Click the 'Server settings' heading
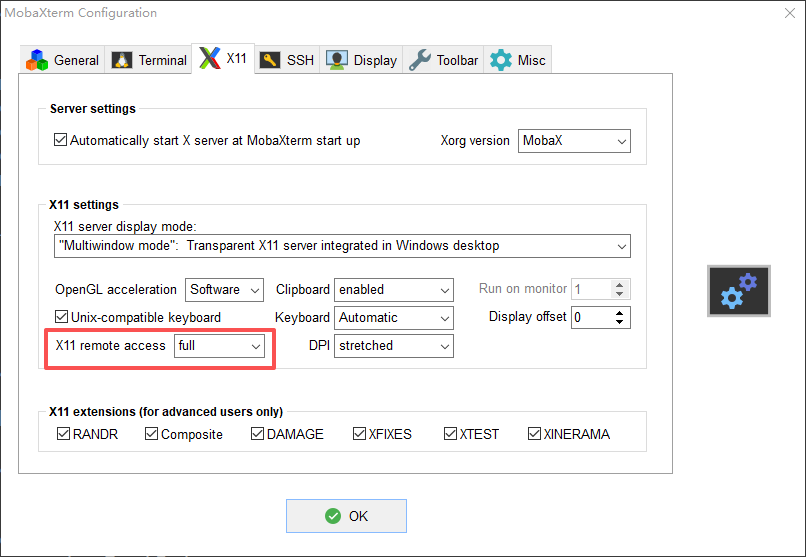This screenshot has width=806, height=557. click(x=93, y=108)
